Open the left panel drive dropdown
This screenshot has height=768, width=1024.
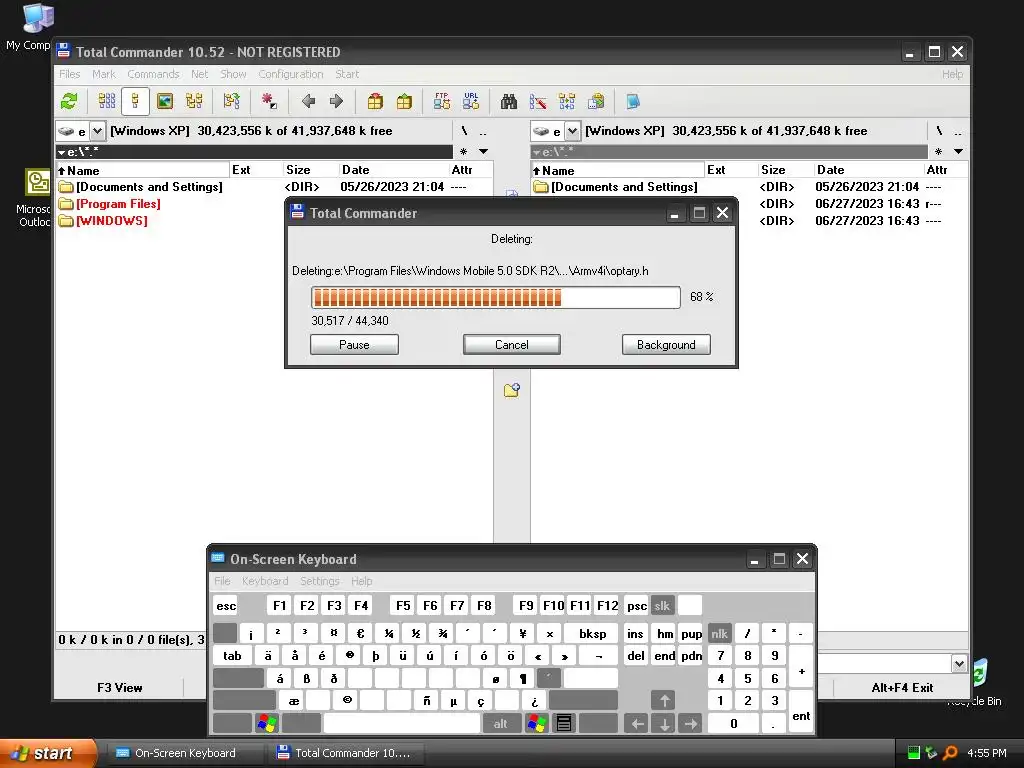tap(97, 131)
